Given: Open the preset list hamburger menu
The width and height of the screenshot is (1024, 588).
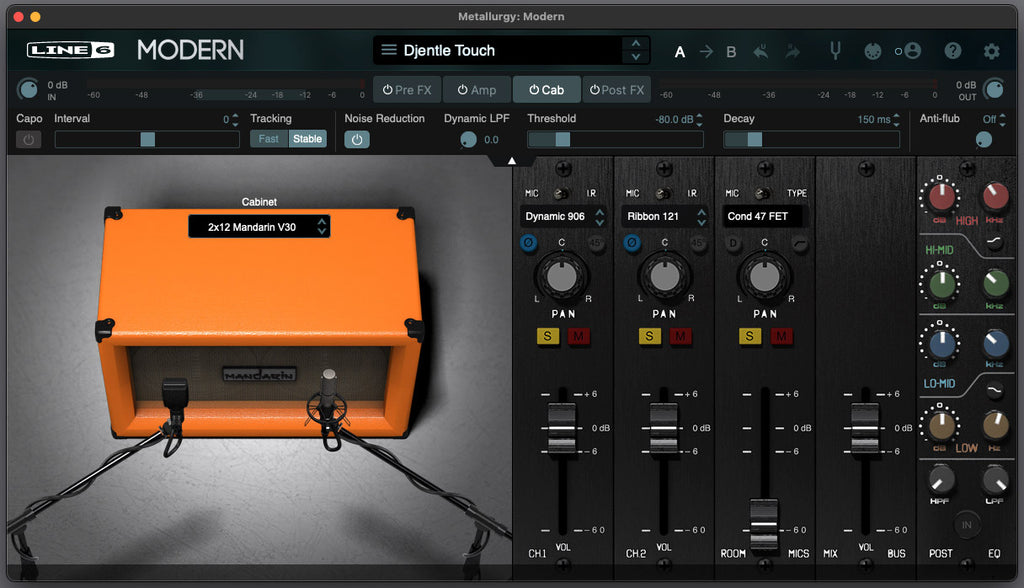Looking at the screenshot, I should pos(389,50).
